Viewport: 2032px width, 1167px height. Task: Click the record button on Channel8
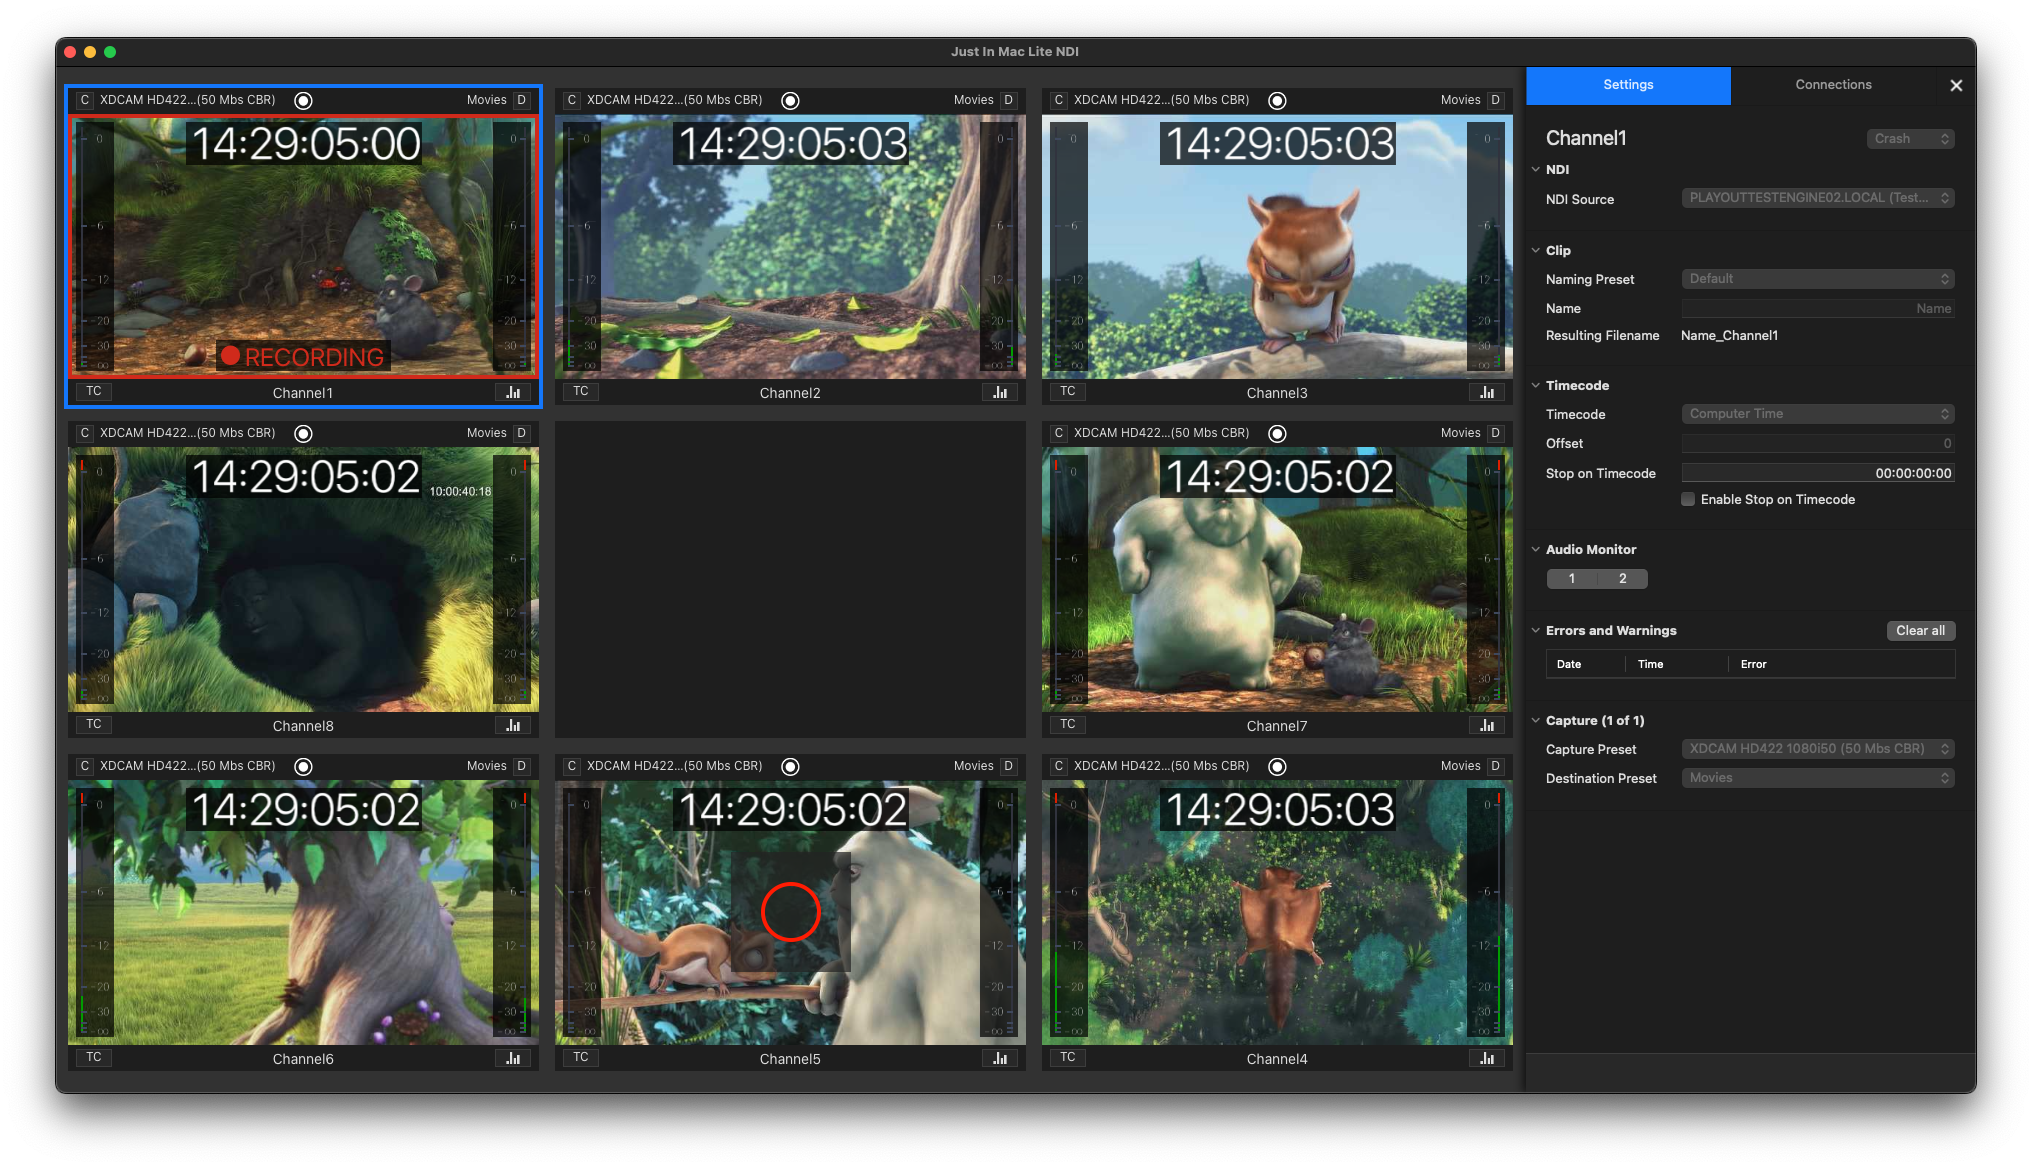click(304, 433)
